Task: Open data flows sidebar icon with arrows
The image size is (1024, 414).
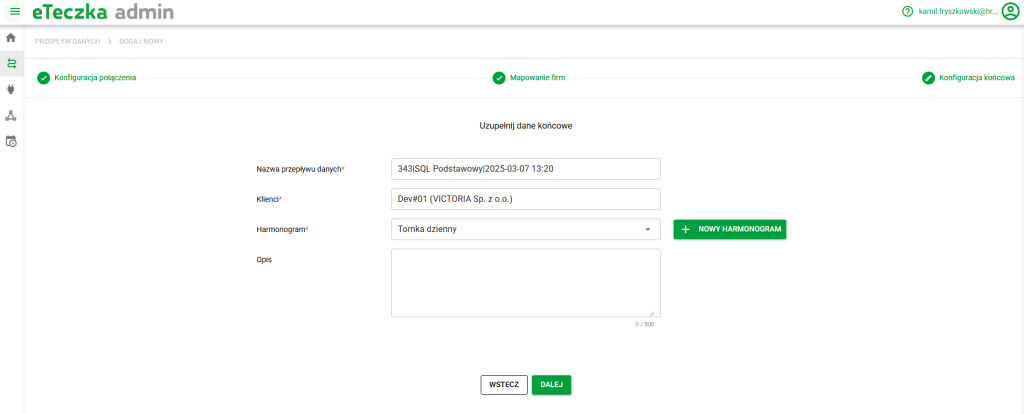Action: (11, 63)
